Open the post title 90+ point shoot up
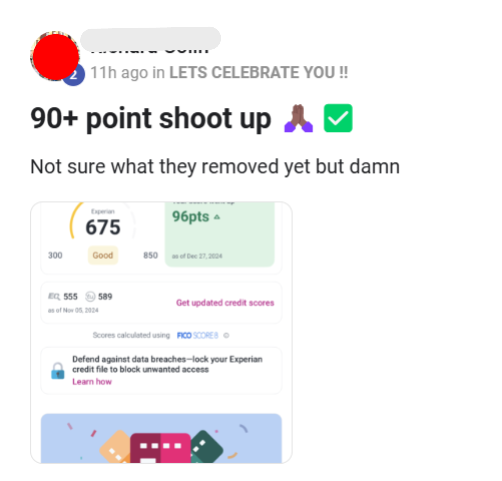Screen dimensions: 502x481 click(151, 119)
